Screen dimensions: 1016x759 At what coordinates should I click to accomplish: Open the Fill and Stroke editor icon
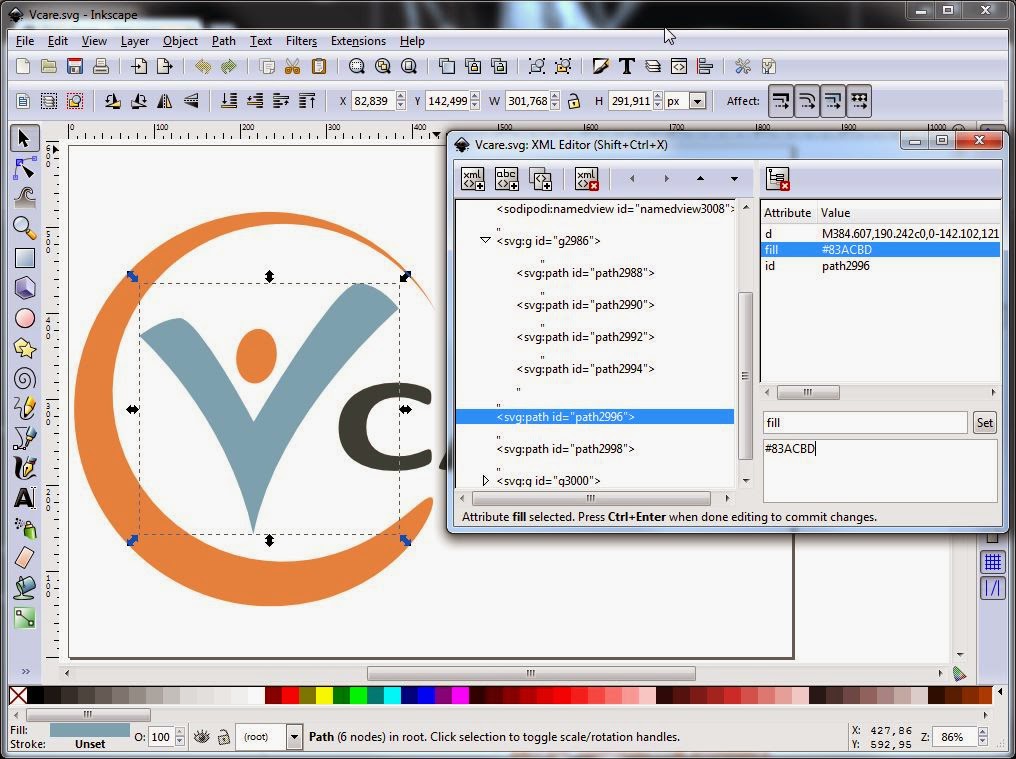[x=601, y=66]
